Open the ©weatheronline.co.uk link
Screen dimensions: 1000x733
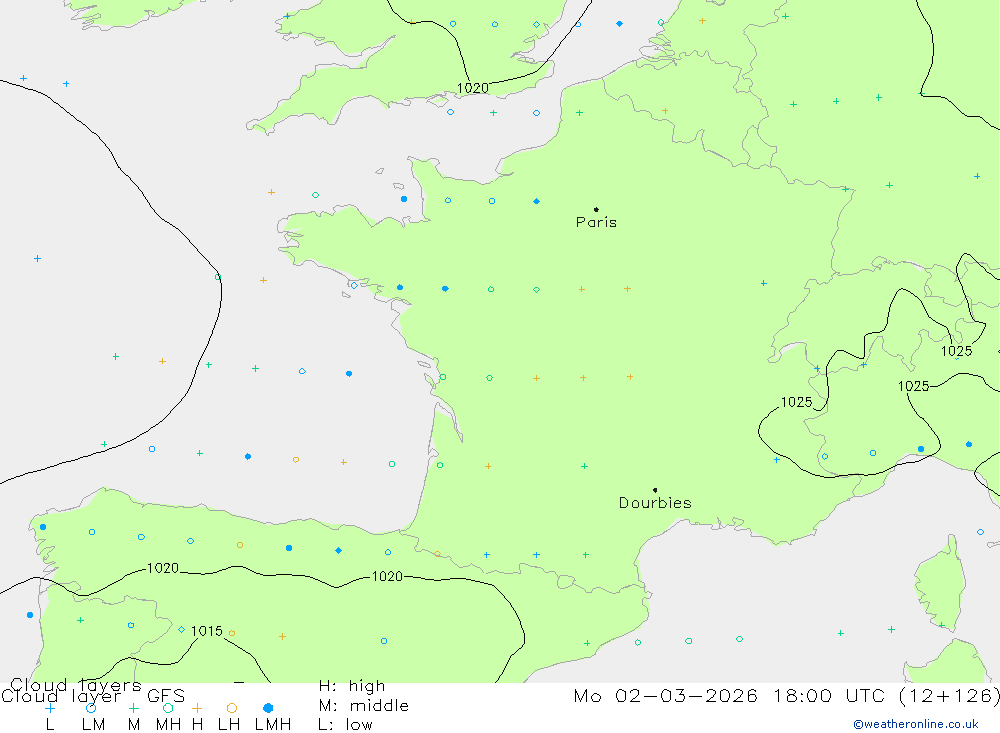click(916, 724)
